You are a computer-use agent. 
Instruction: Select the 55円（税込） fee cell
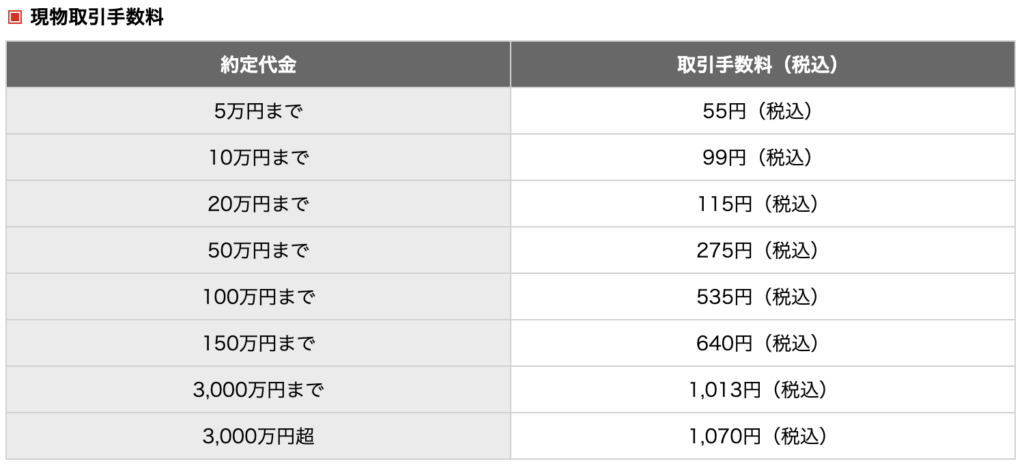(763, 111)
